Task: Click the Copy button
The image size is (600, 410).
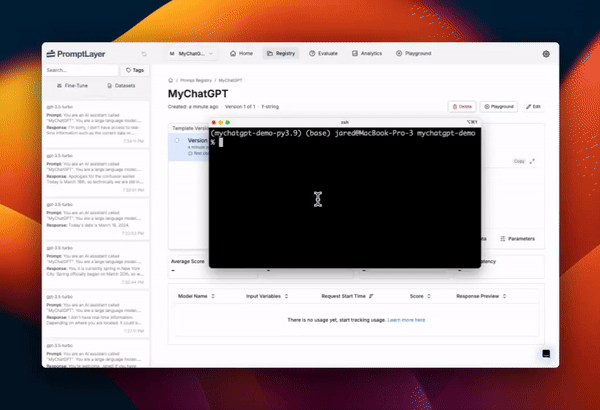Action: (519, 161)
